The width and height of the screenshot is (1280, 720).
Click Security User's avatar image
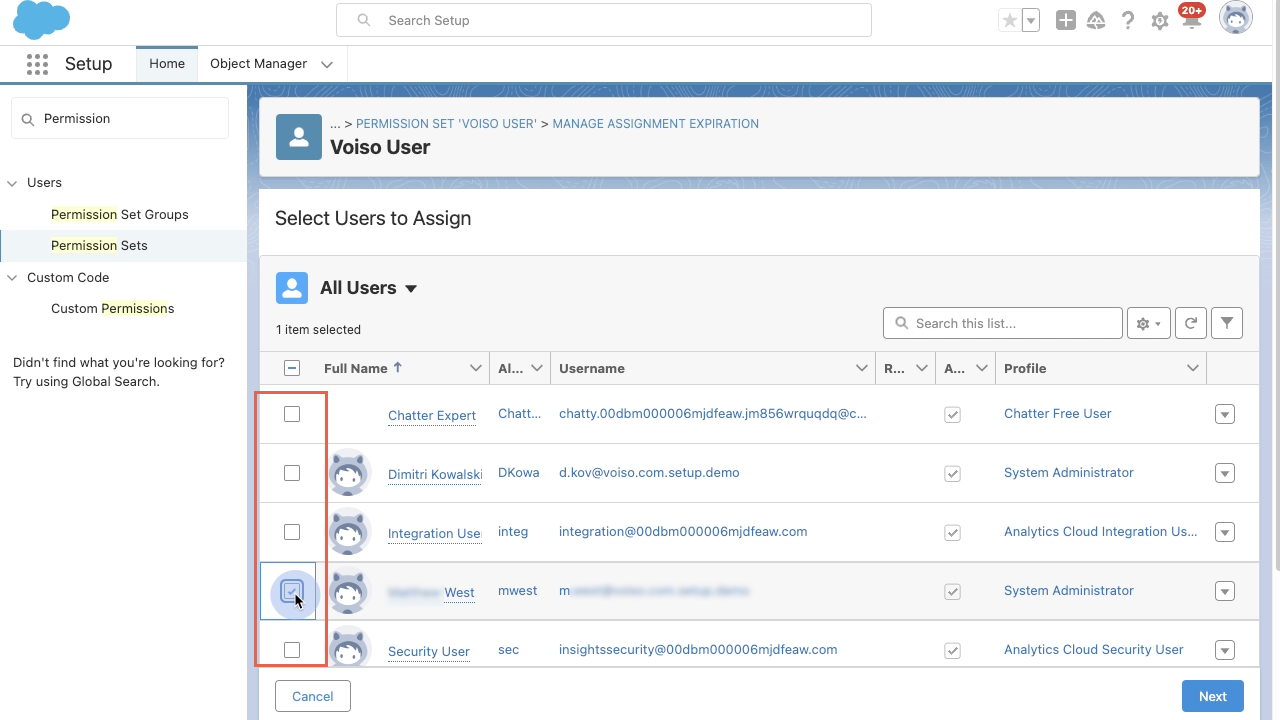pos(349,648)
